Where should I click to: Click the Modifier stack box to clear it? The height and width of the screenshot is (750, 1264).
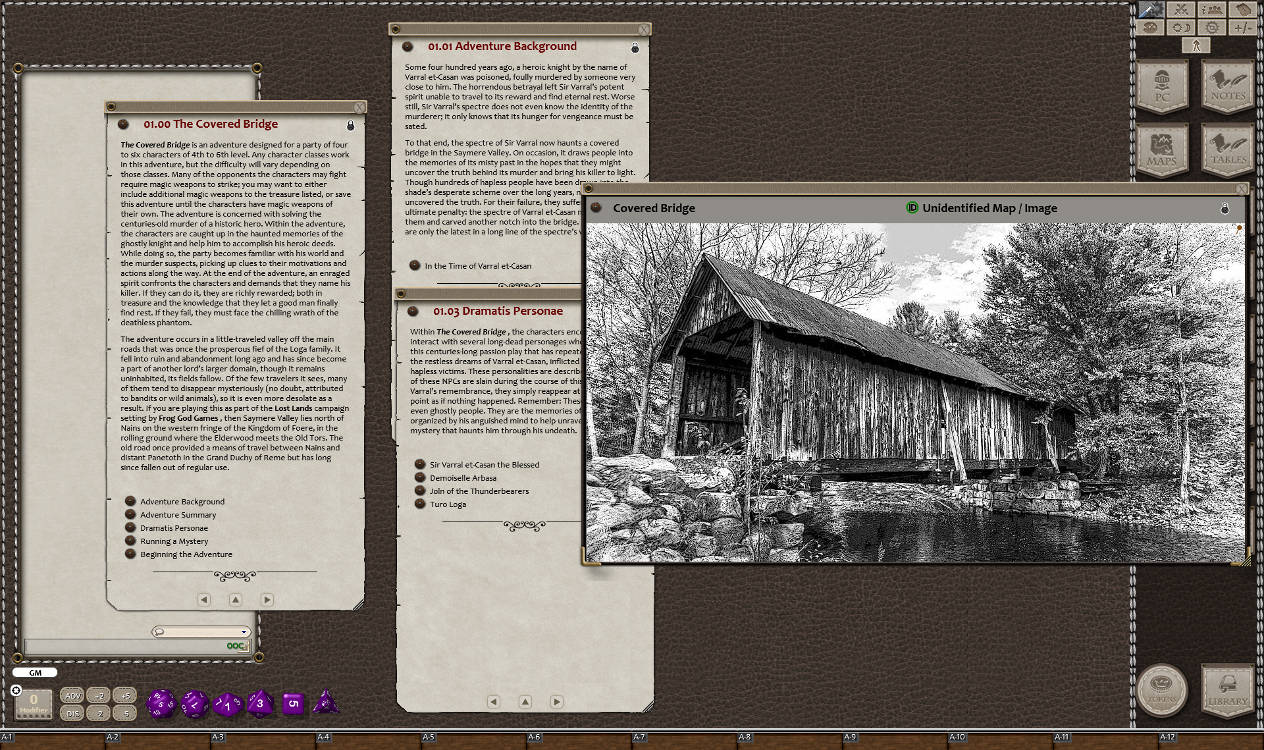[x=33, y=703]
